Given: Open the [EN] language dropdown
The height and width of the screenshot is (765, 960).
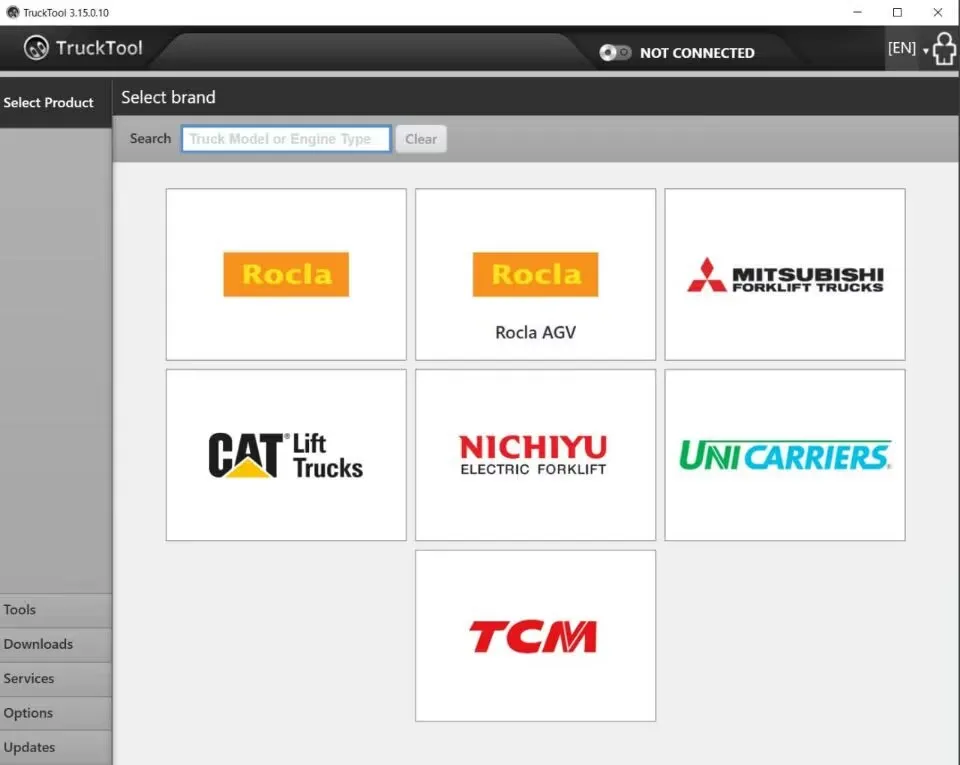Looking at the screenshot, I should click(x=908, y=48).
